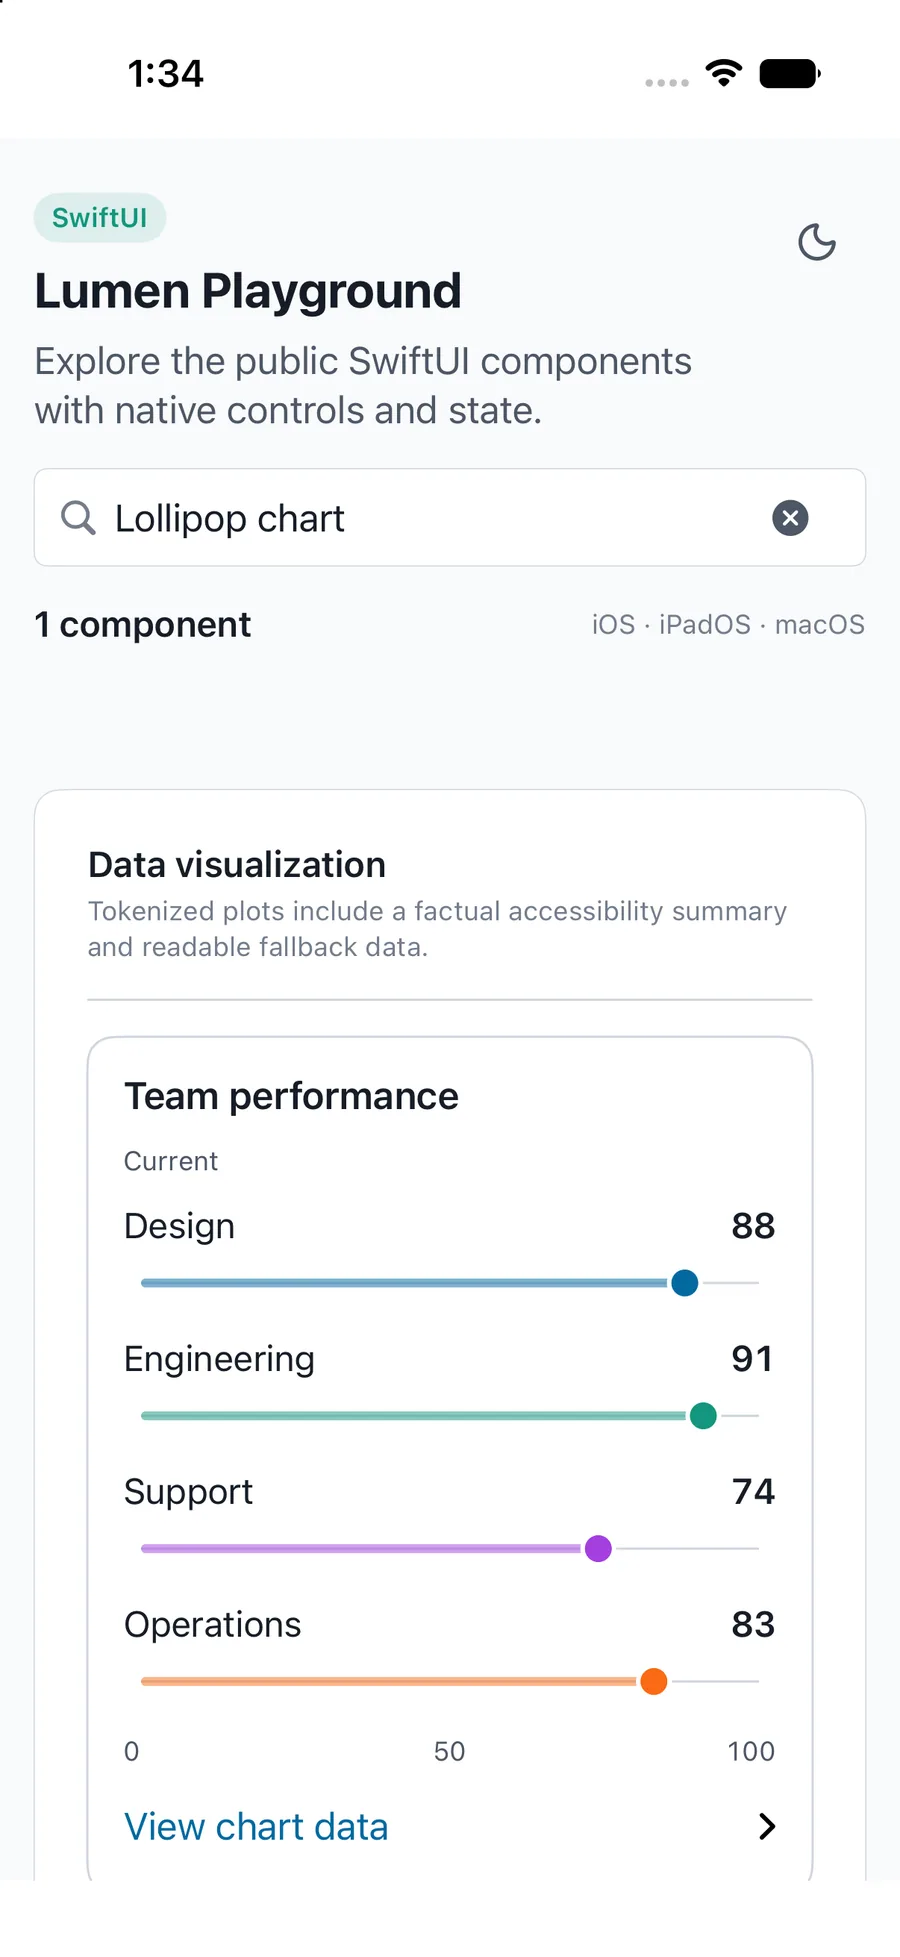Click the Explore the public SwiftUI components subtitle
Viewport: 900px width, 1957px height.
tap(363, 386)
